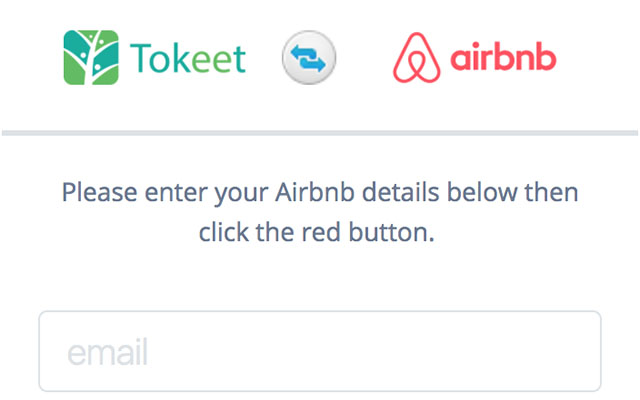Click the Tokeet green tree logo icon
The image size is (640, 400).
coord(91,57)
